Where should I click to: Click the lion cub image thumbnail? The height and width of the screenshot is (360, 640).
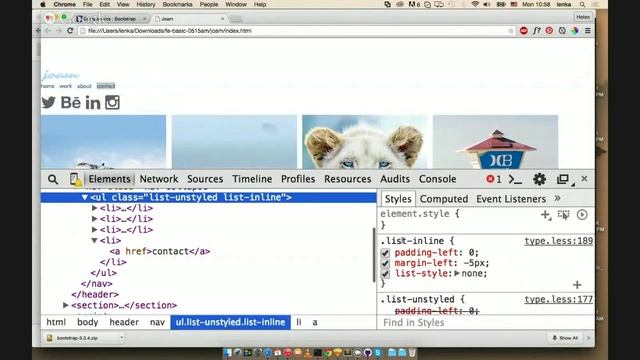point(365,142)
